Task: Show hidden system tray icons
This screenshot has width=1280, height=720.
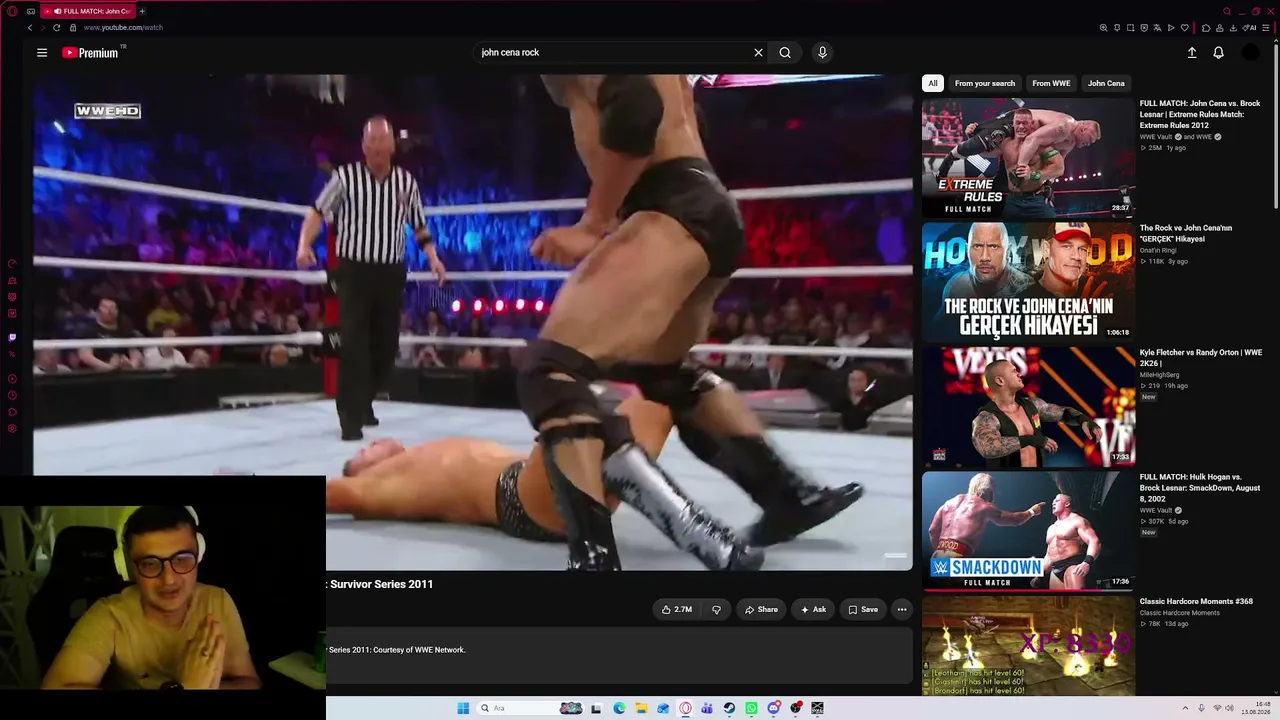Action: [x=1185, y=708]
